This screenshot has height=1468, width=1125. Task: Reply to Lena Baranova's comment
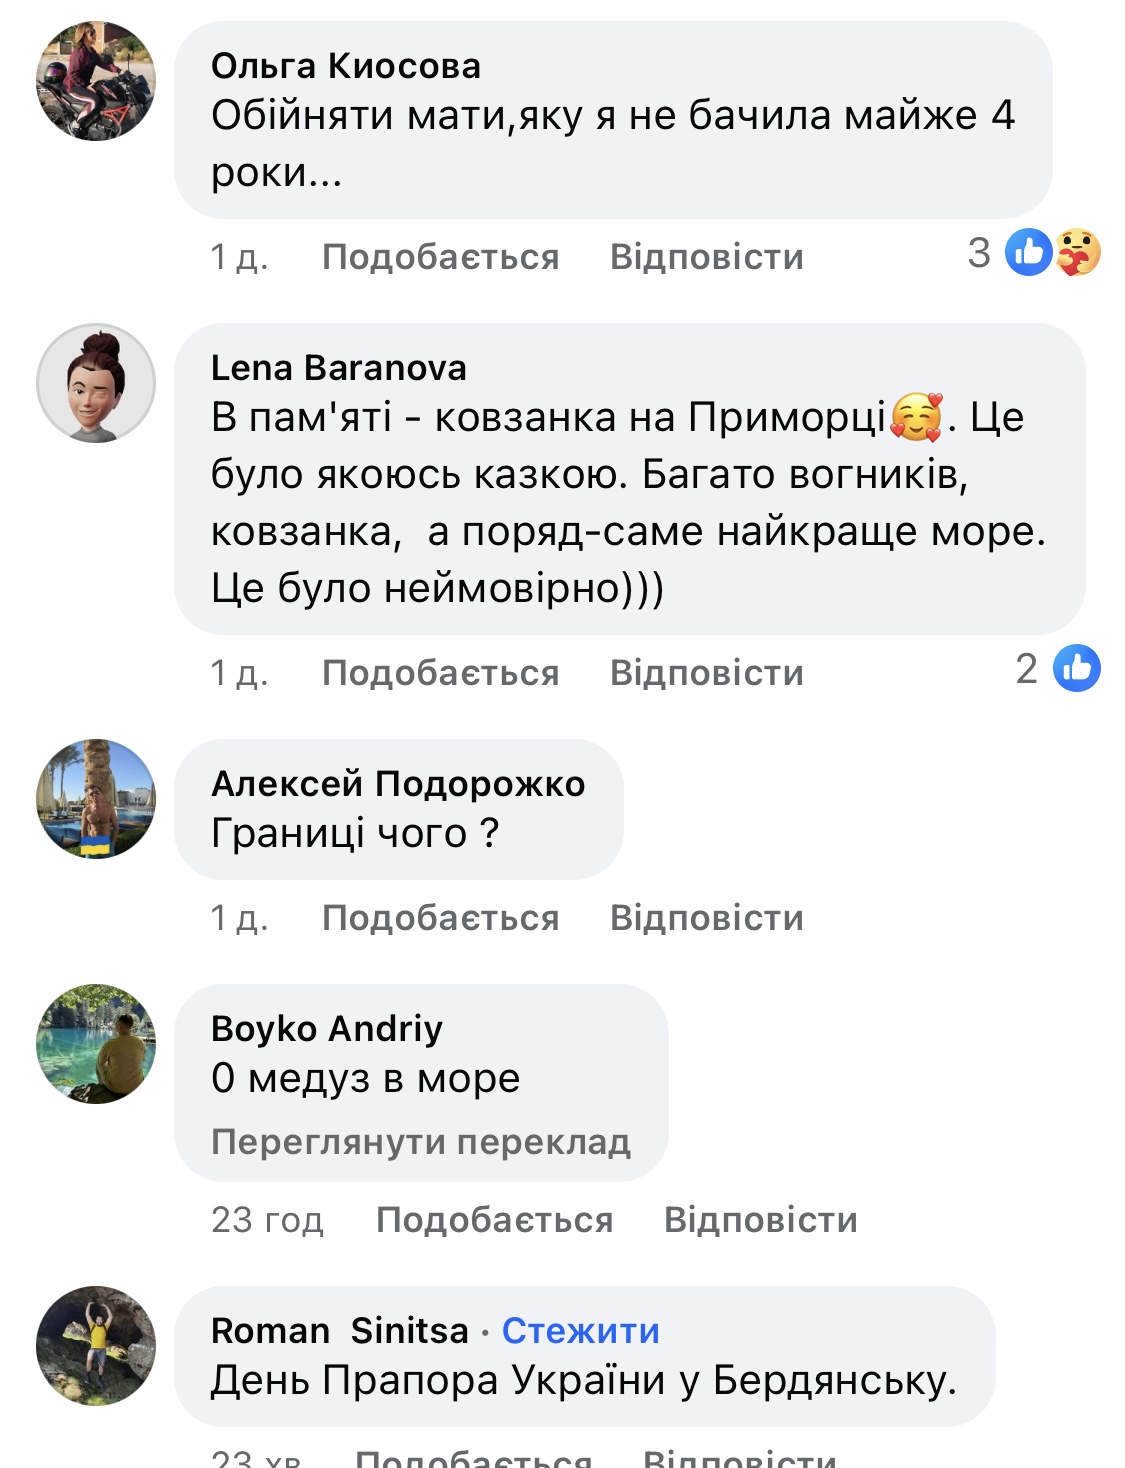coord(706,673)
